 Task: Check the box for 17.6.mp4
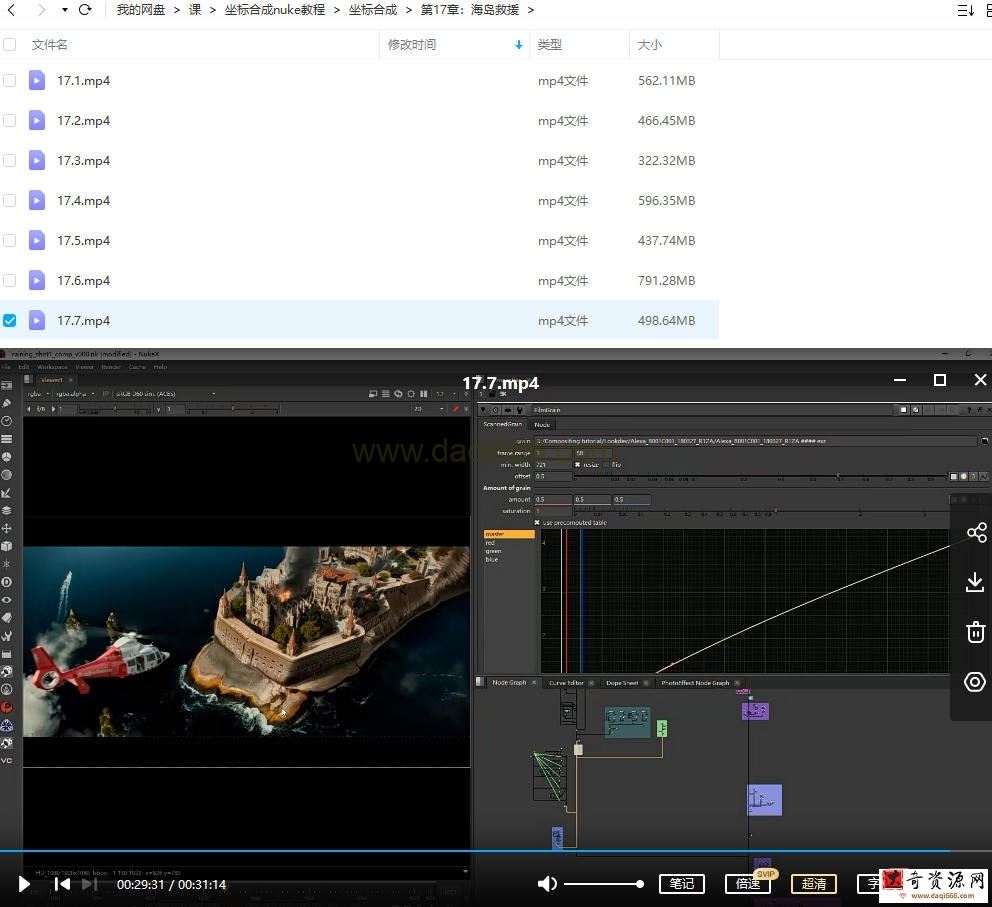9,280
